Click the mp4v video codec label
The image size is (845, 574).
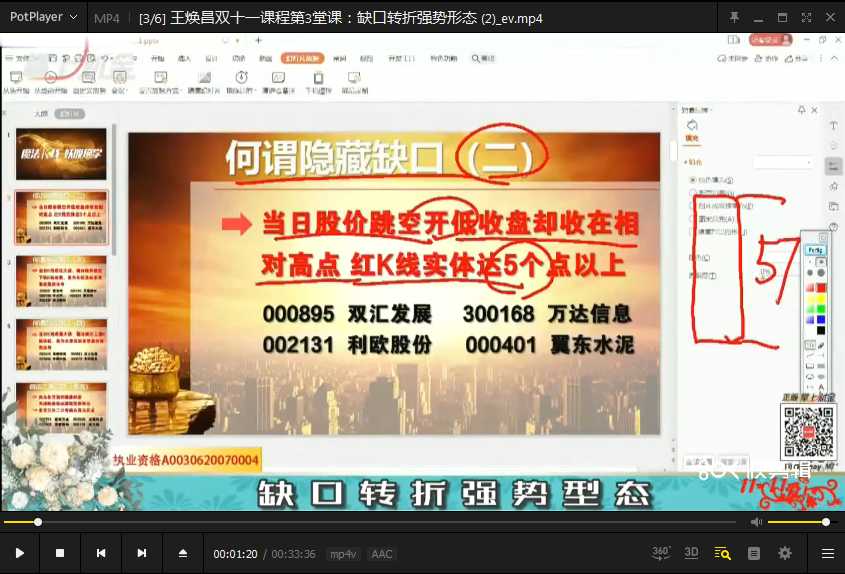[344, 554]
